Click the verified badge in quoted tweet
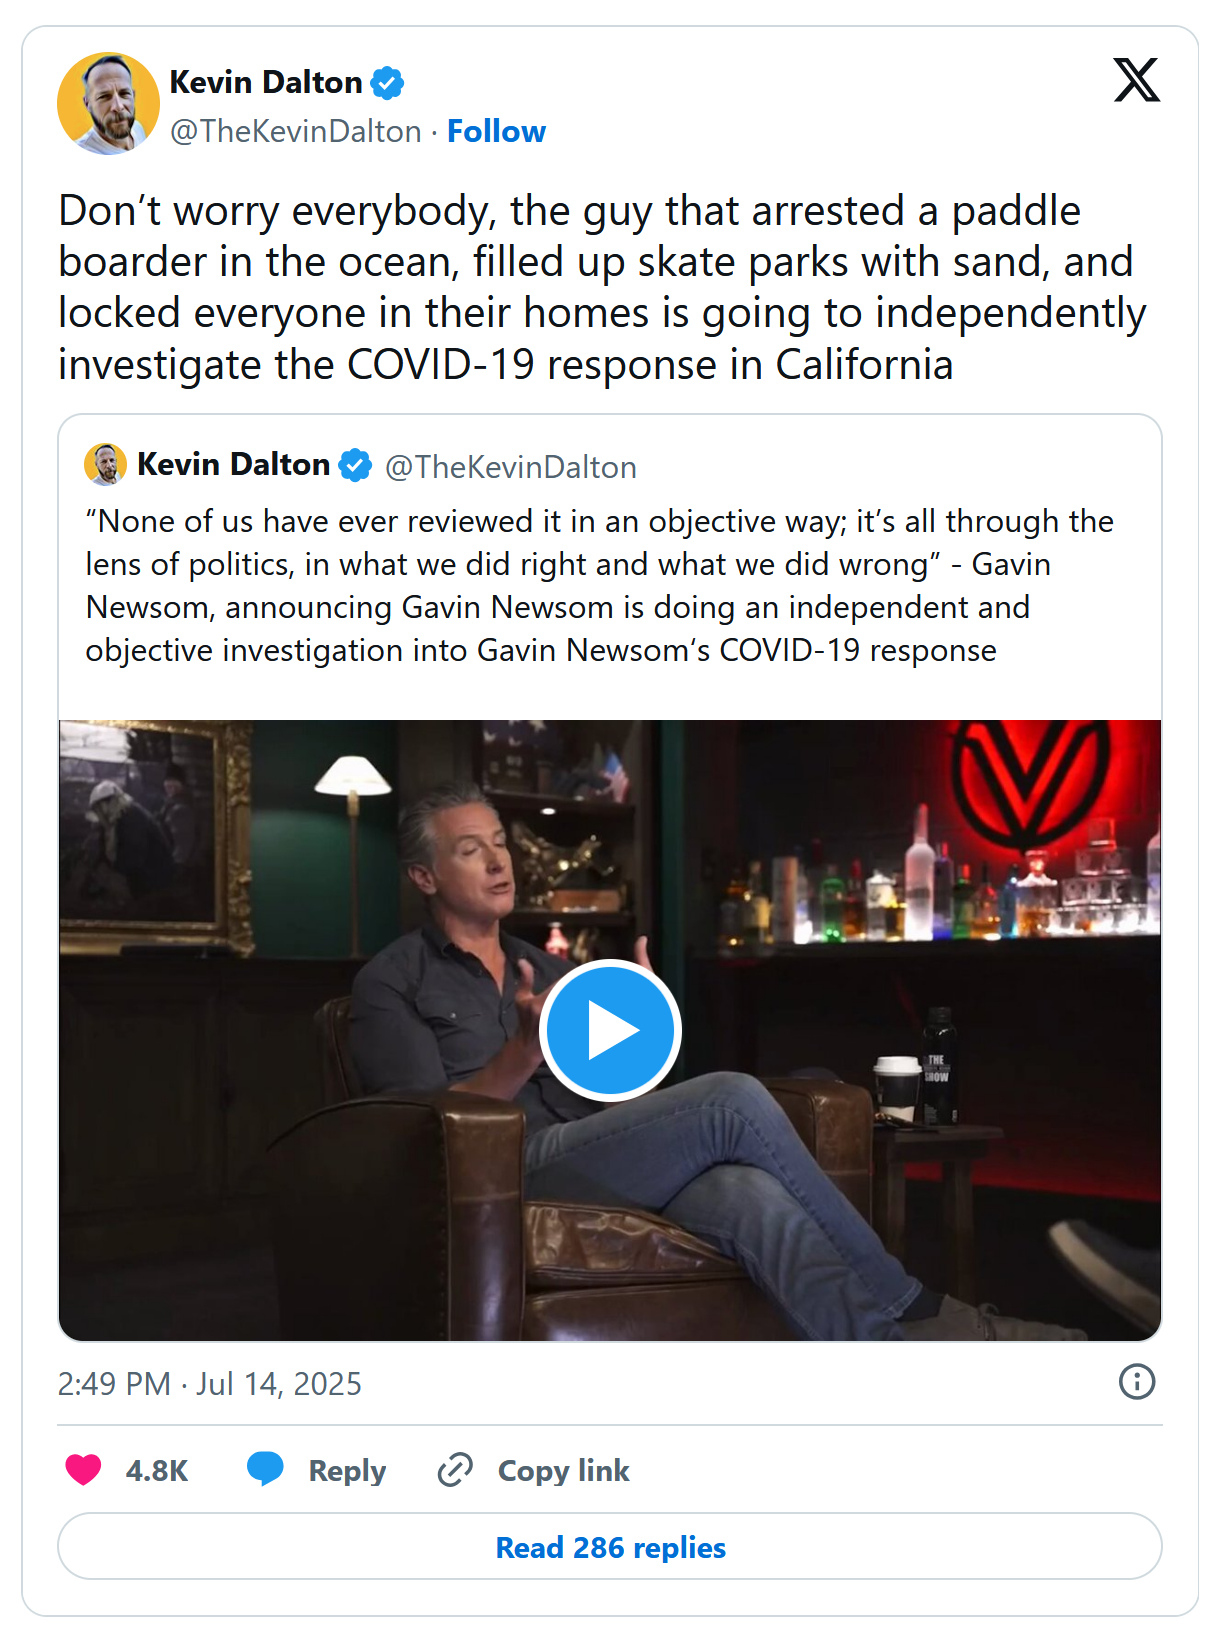 tap(355, 466)
